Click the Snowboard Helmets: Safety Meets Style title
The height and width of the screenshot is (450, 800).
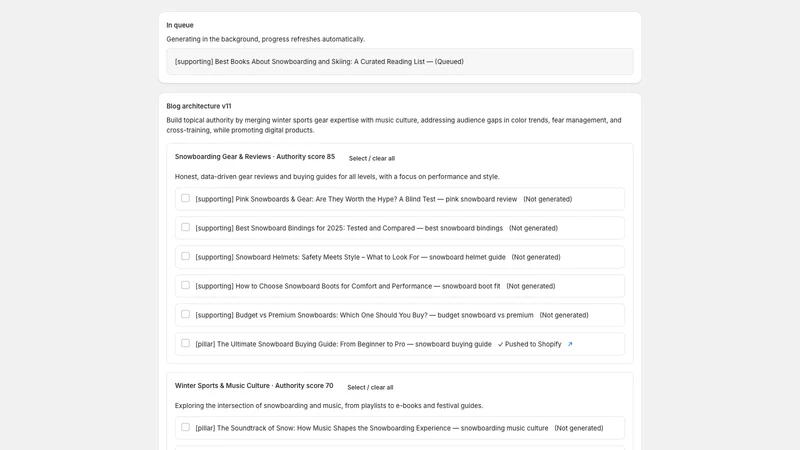point(351,258)
